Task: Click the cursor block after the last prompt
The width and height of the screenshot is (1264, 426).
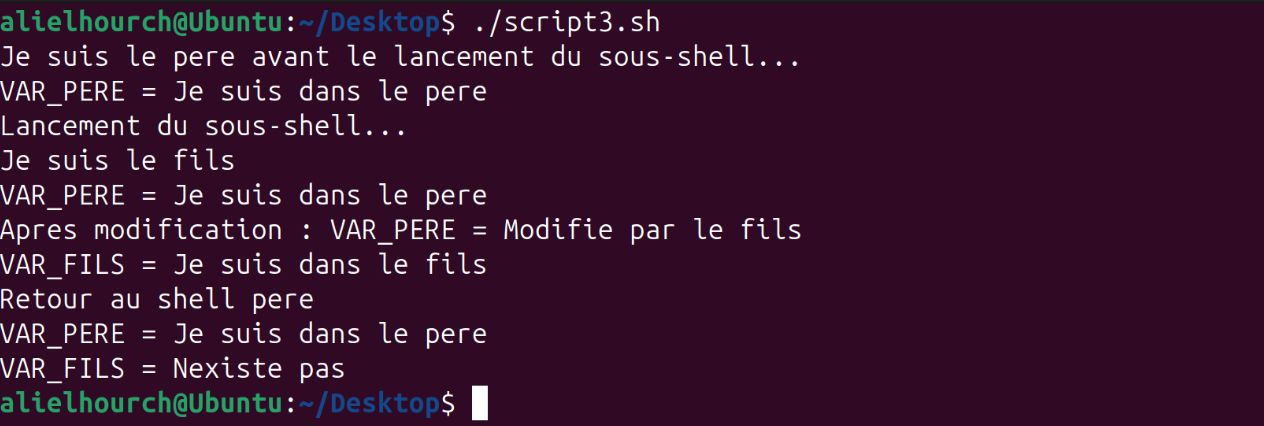Action: coord(480,403)
